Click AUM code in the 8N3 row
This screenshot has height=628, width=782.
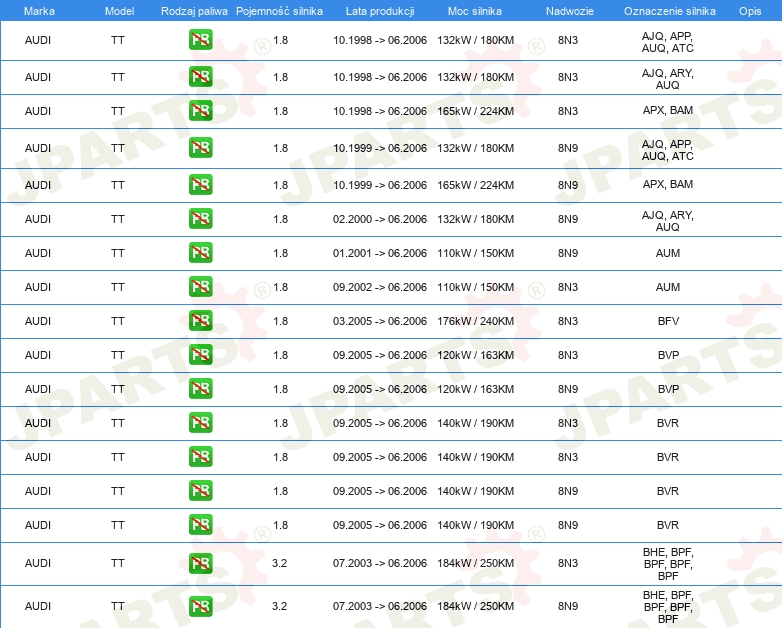(x=668, y=287)
